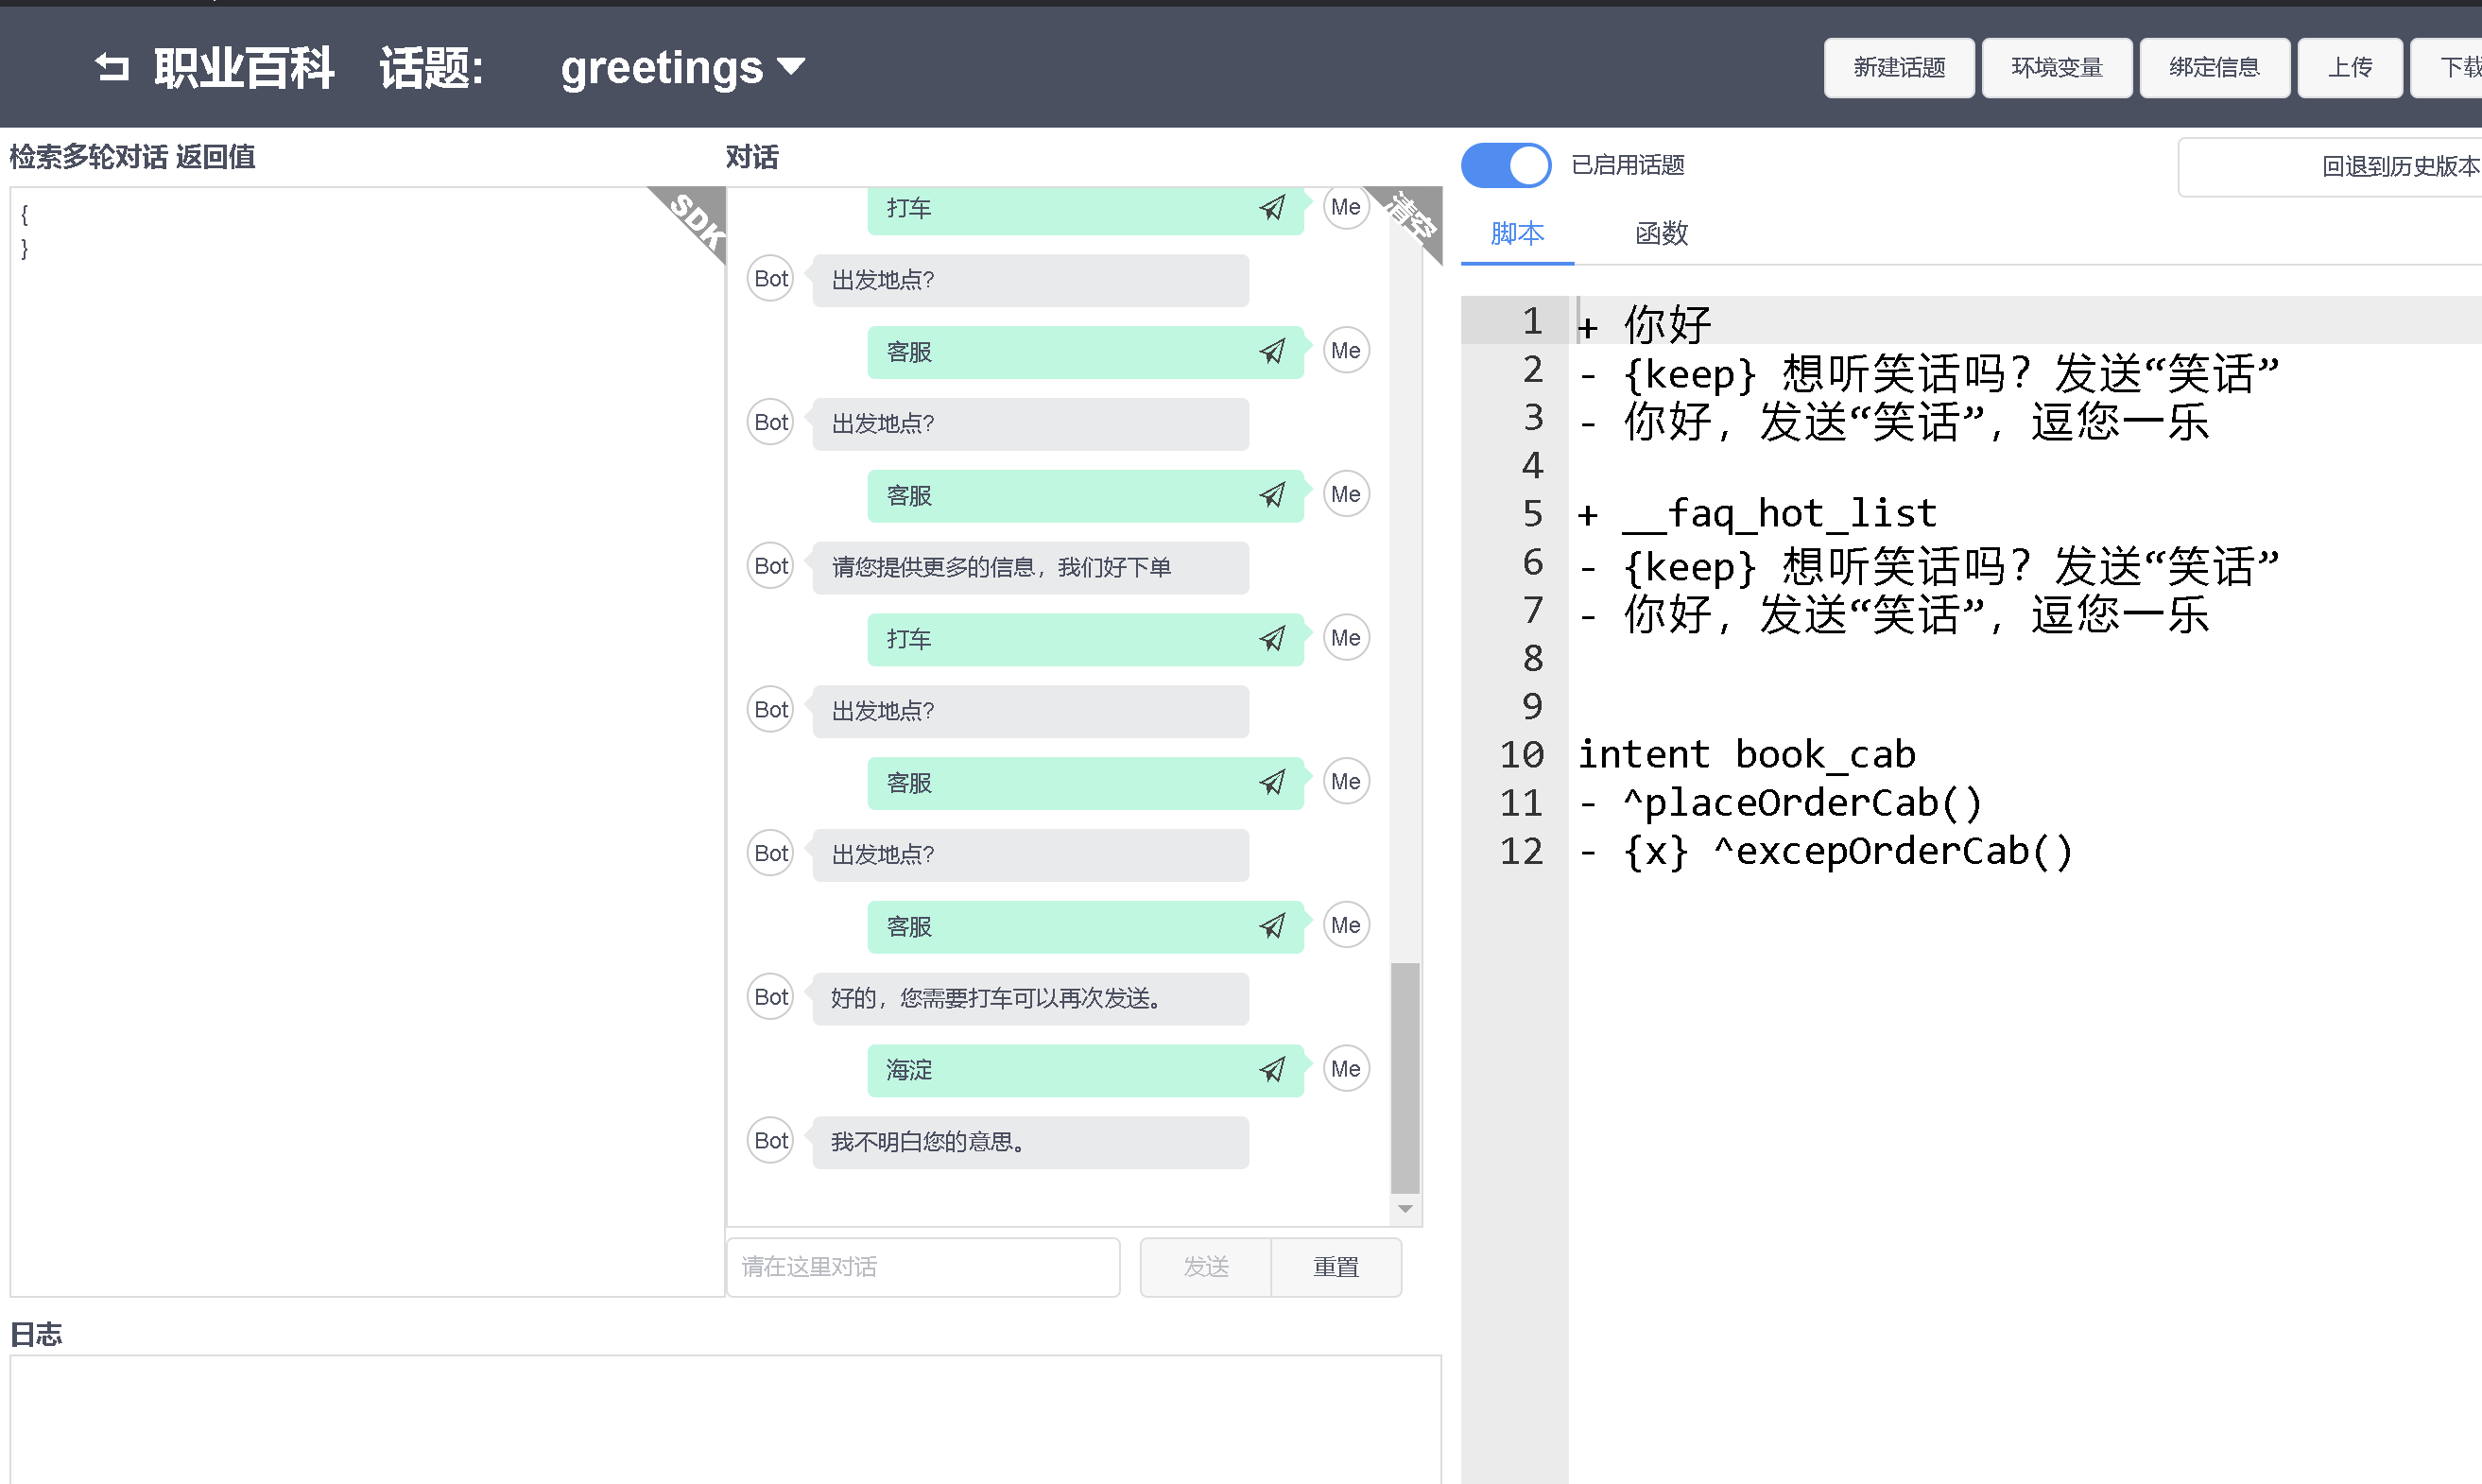Image resolution: width=2482 pixels, height=1484 pixels.
Task: Click the 绑定信息 button
Action: 2214,68
